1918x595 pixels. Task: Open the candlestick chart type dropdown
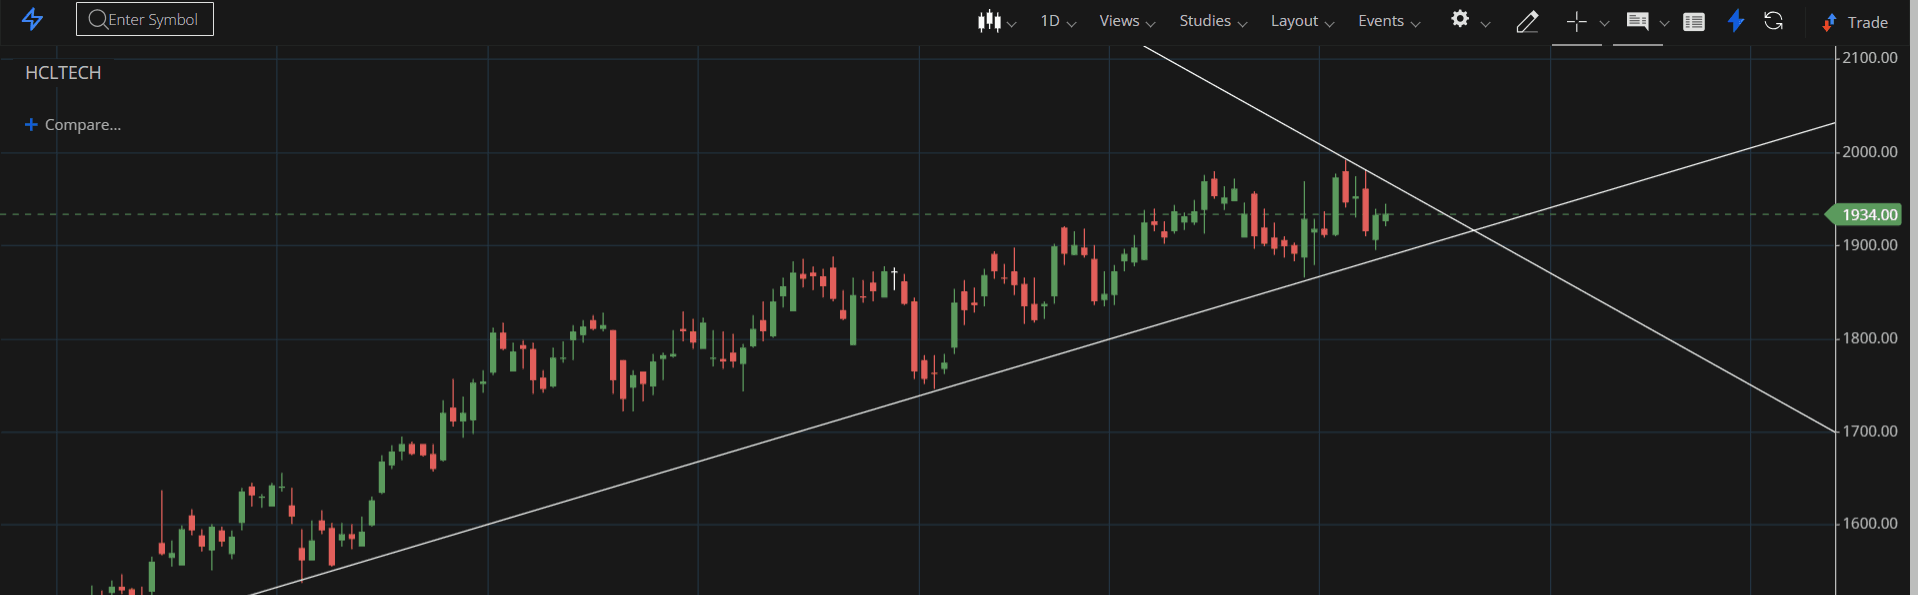click(996, 21)
